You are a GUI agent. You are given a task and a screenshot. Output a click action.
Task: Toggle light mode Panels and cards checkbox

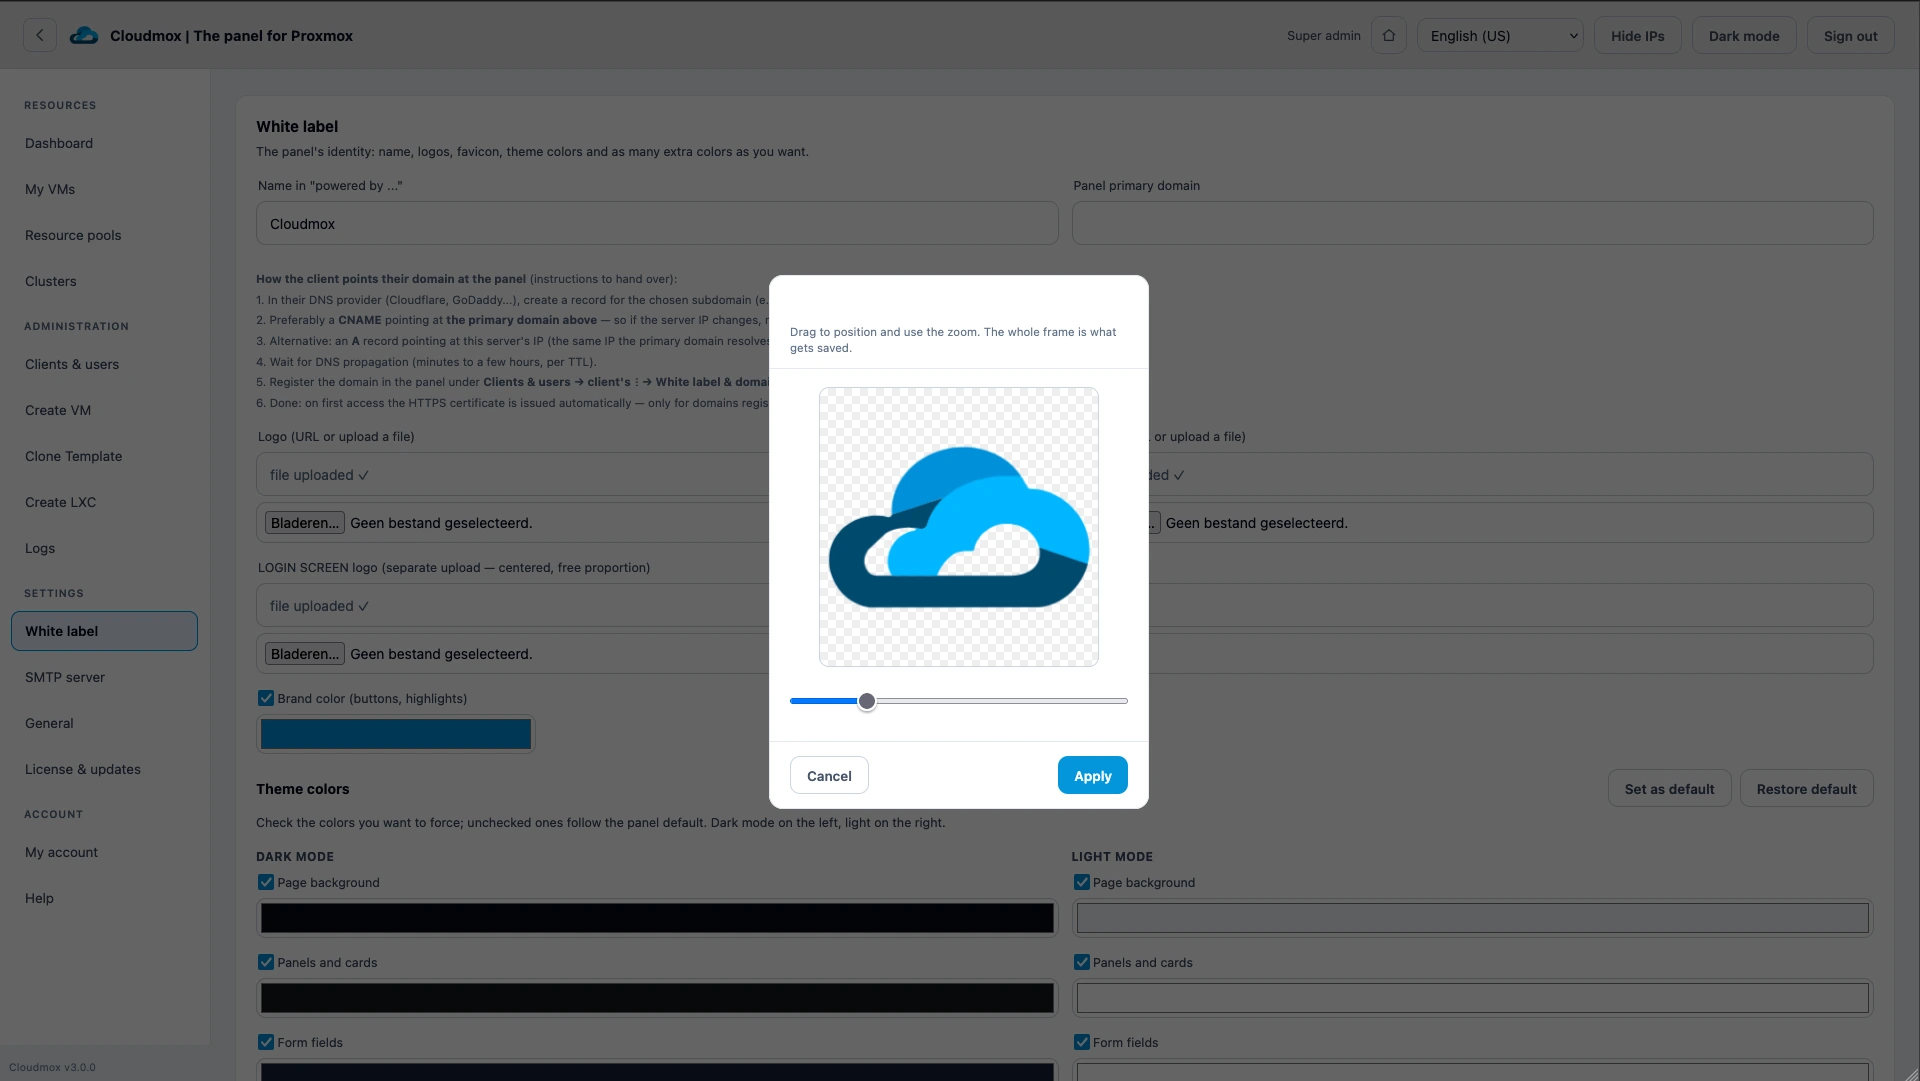click(x=1082, y=962)
